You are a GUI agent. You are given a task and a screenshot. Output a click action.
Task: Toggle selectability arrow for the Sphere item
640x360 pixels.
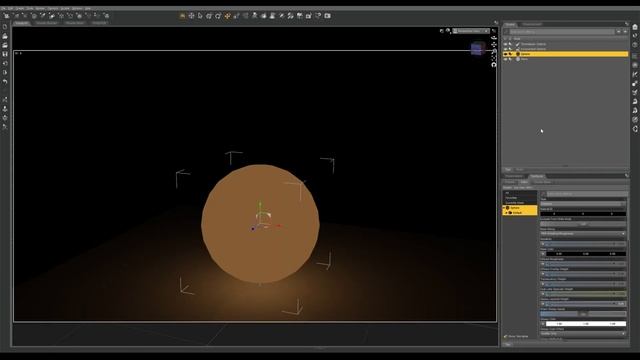[x=511, y=54]
